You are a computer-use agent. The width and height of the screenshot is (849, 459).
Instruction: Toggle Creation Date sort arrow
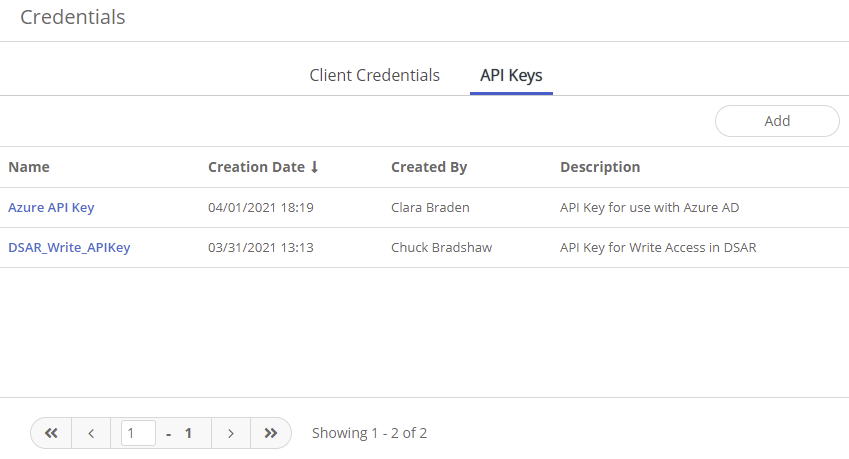coord(315,167)
